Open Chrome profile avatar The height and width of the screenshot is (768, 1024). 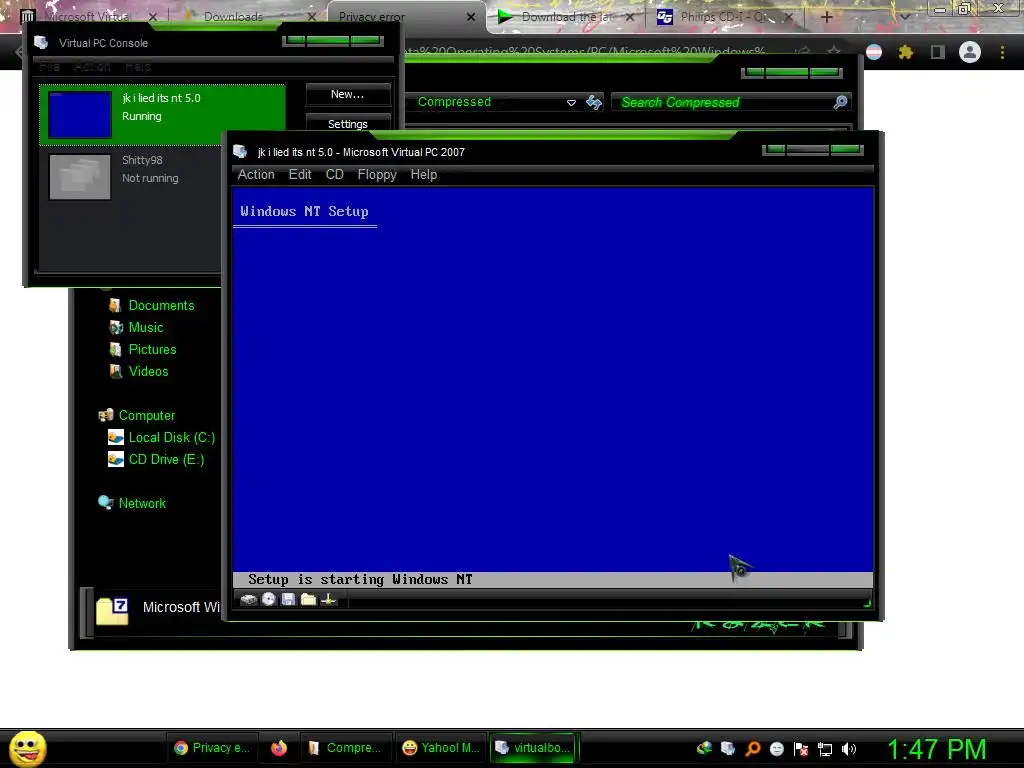tap(969, 52)
